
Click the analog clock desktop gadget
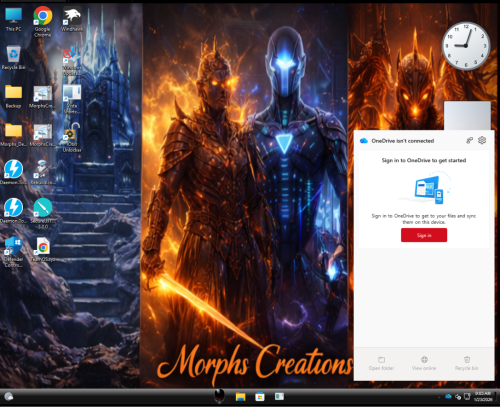pyautogui.click(x=466, y=45)
